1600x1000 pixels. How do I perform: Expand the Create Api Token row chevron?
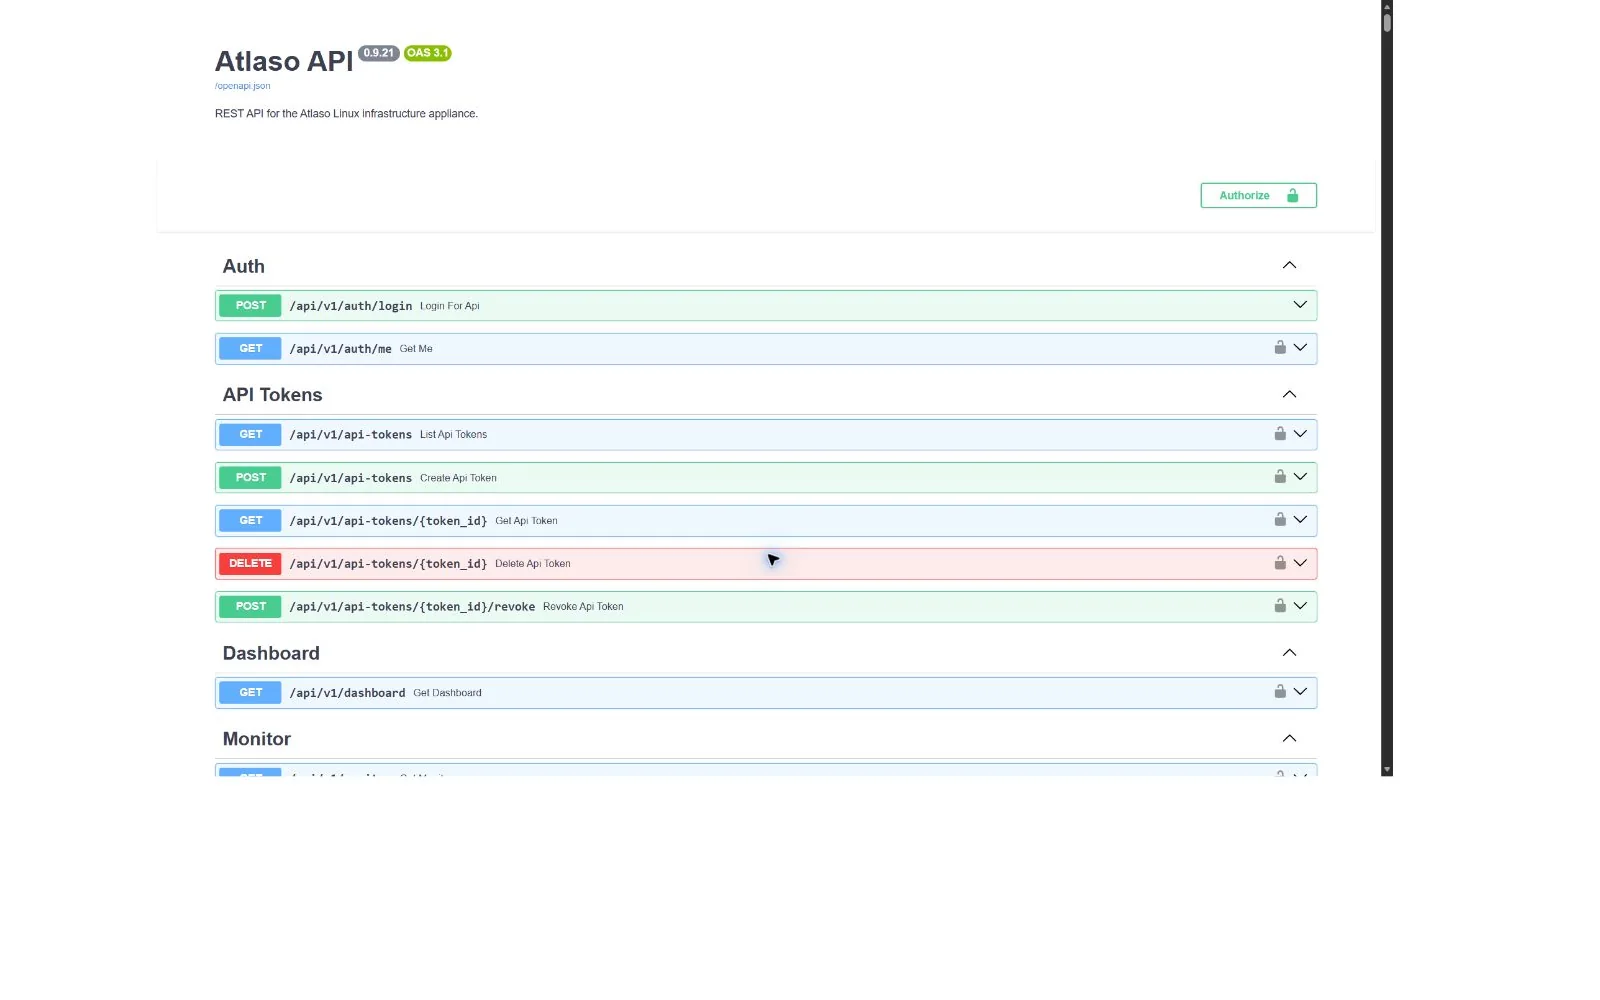1300,477
